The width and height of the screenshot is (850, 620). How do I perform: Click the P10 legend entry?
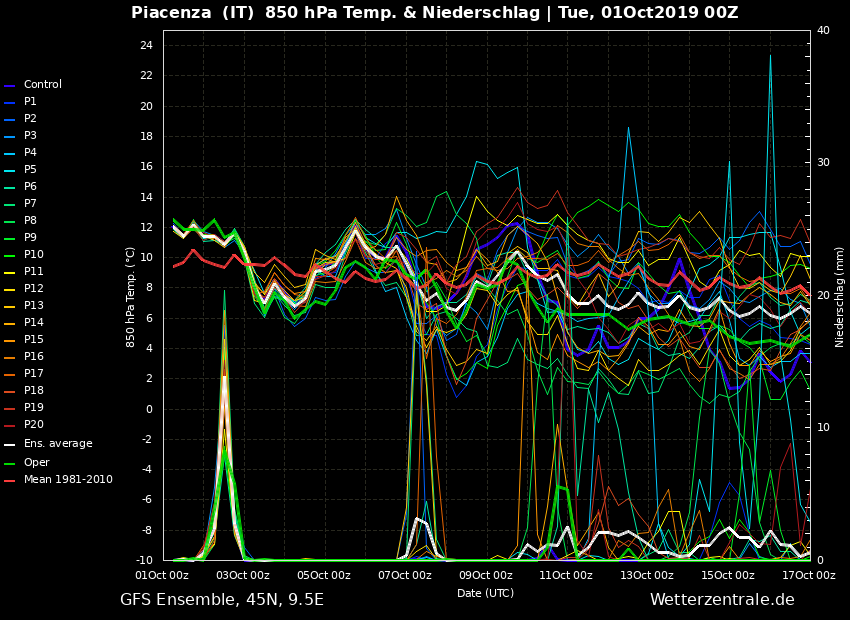point(33,255)
